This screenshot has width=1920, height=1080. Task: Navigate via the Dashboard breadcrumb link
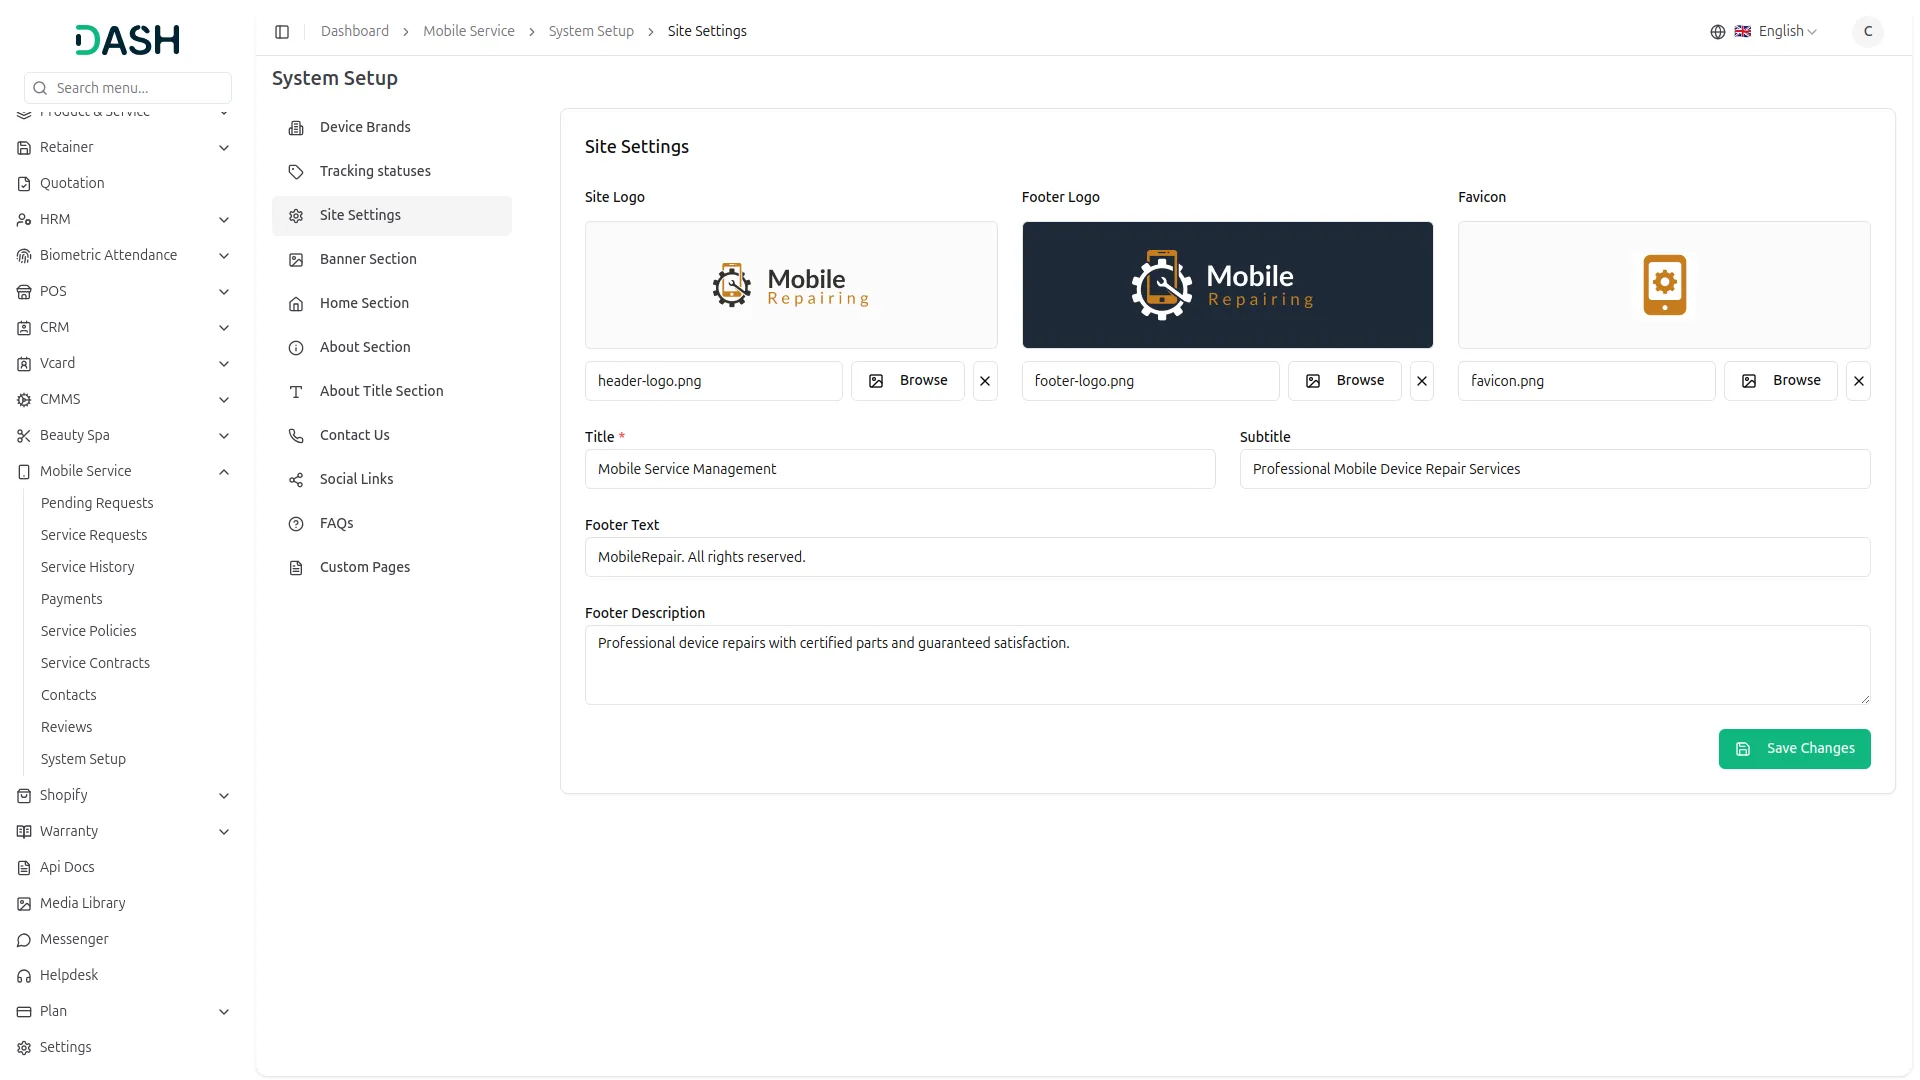tap(354, 31)
